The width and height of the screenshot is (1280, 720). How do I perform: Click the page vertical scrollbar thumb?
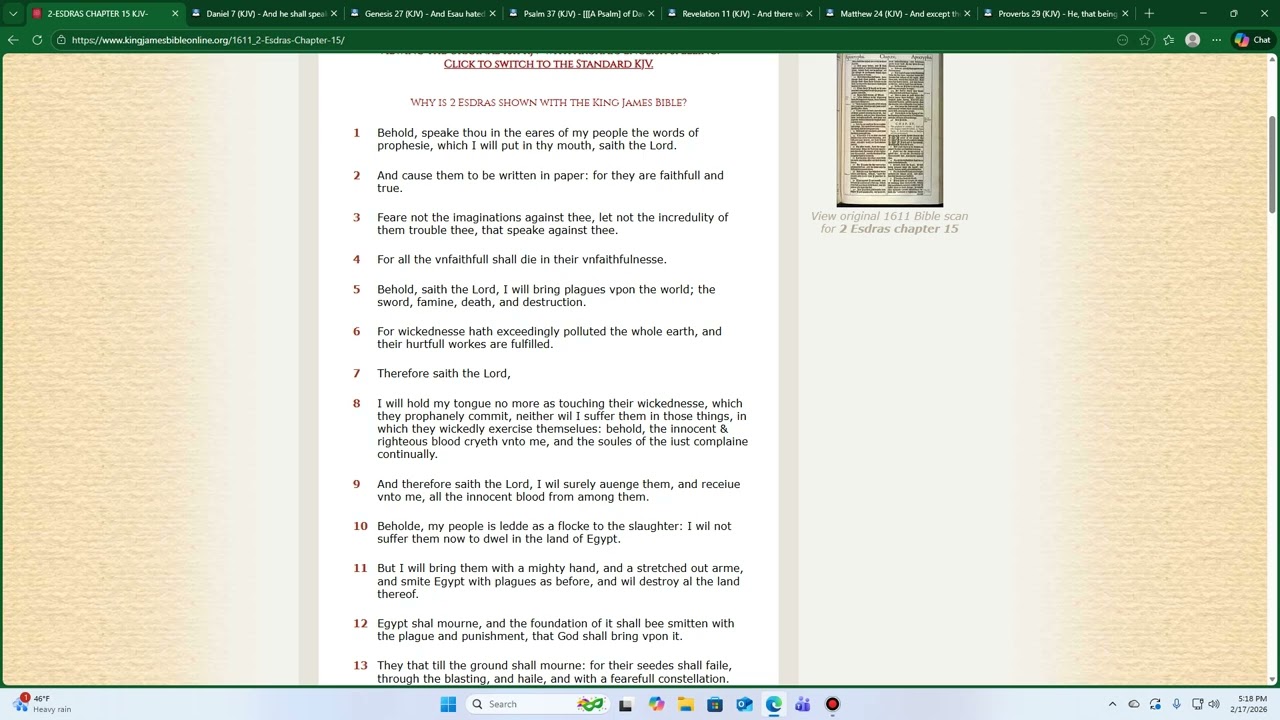(1273, 165)
